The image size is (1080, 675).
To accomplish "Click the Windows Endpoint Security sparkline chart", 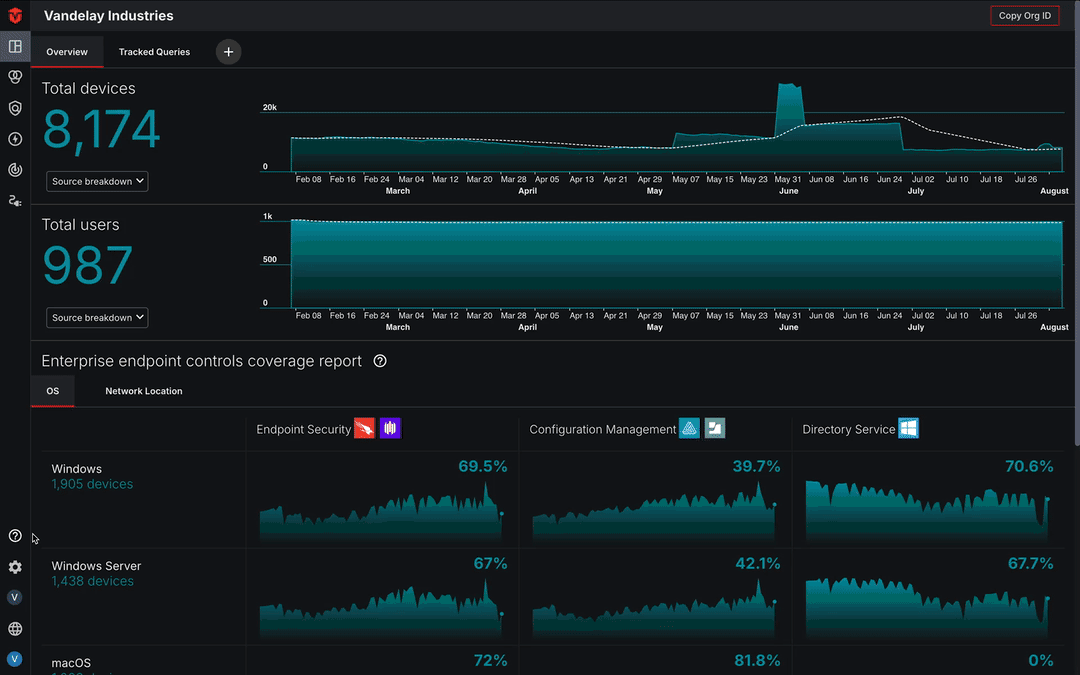I will click(x=382, y=510).
